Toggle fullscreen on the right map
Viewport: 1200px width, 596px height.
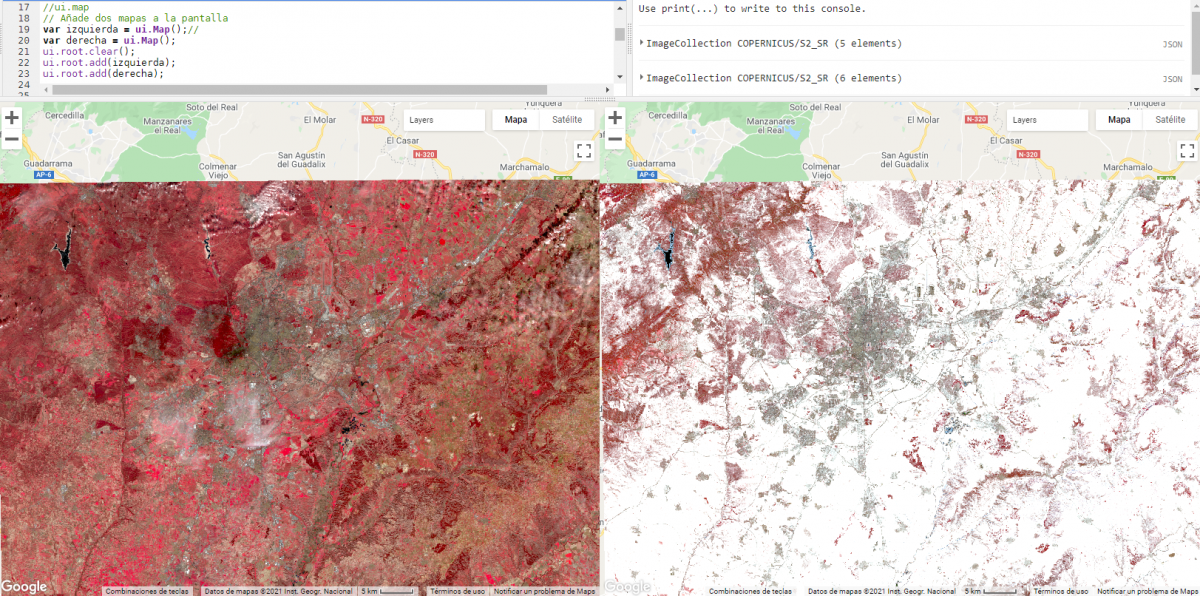pos(1187,151)
